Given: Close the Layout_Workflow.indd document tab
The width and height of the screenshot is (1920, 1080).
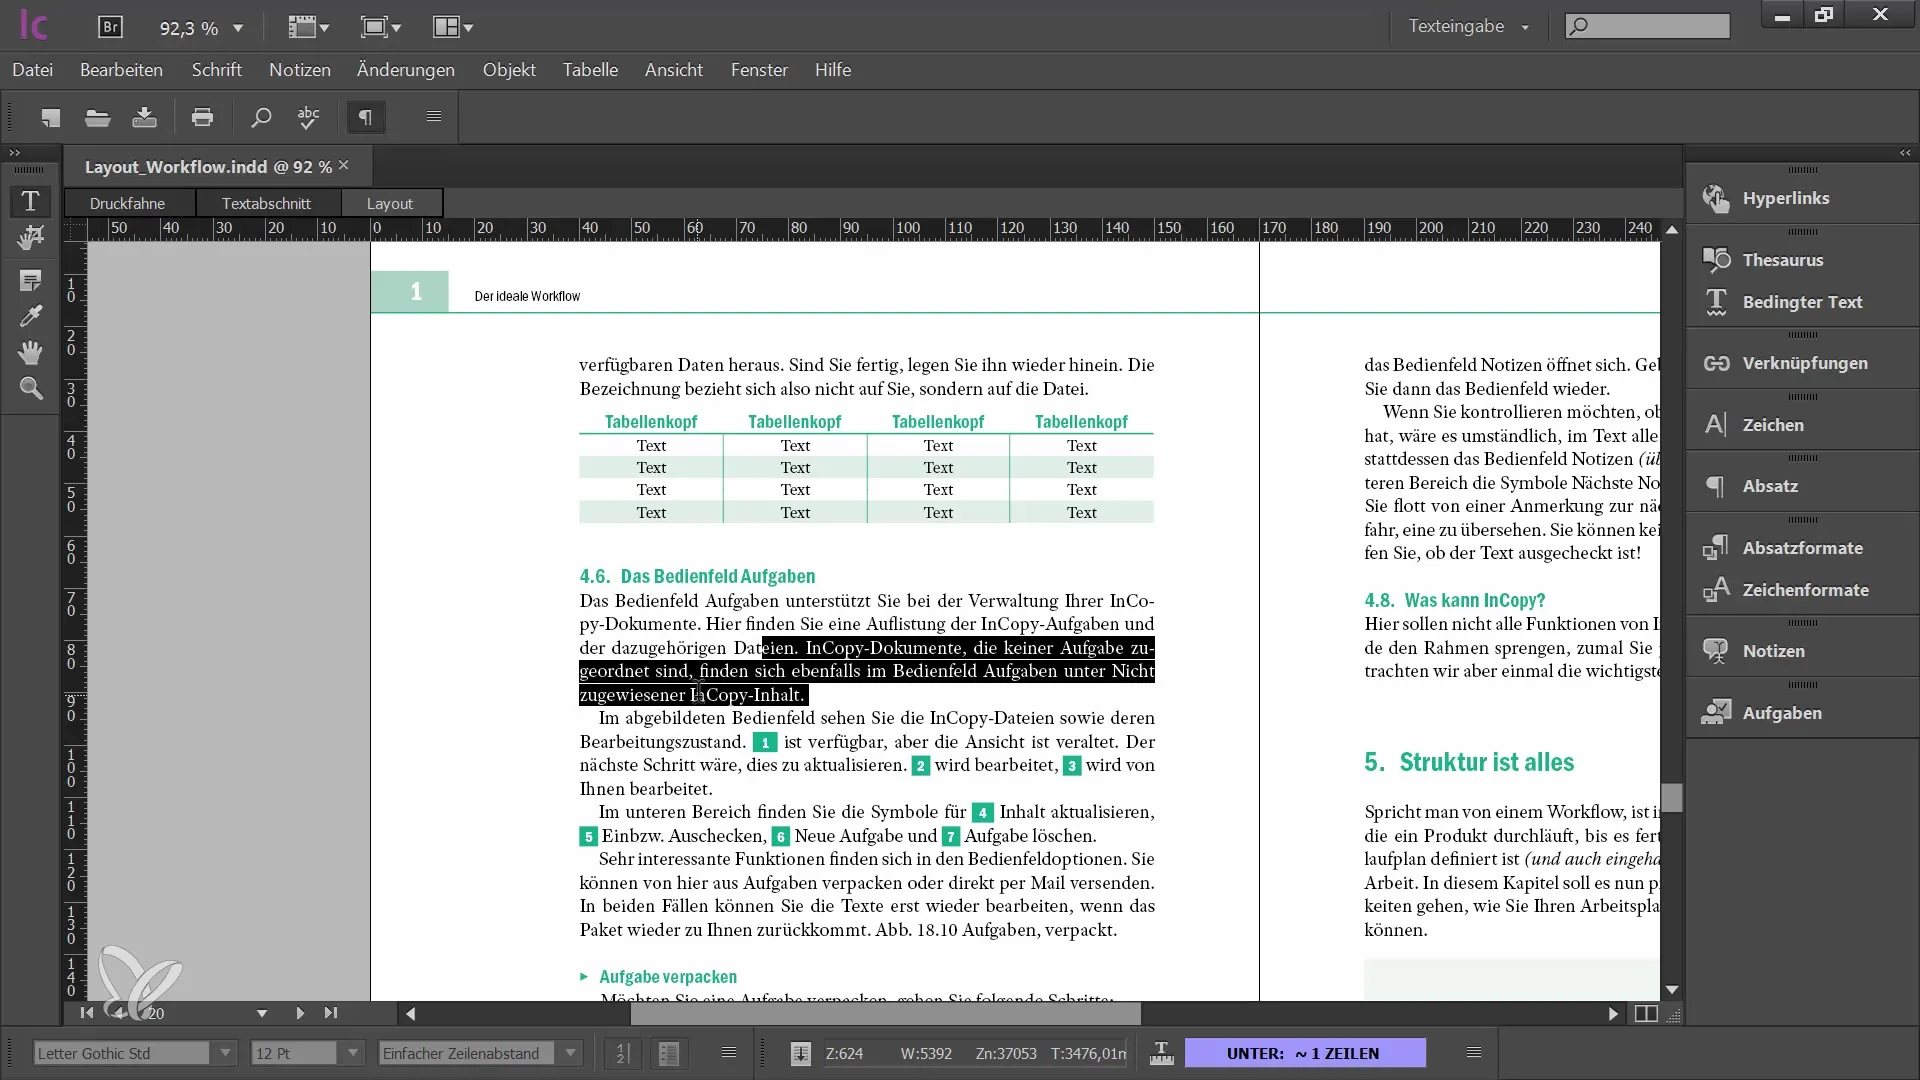Looking at the screenshot, I should 344,165.
